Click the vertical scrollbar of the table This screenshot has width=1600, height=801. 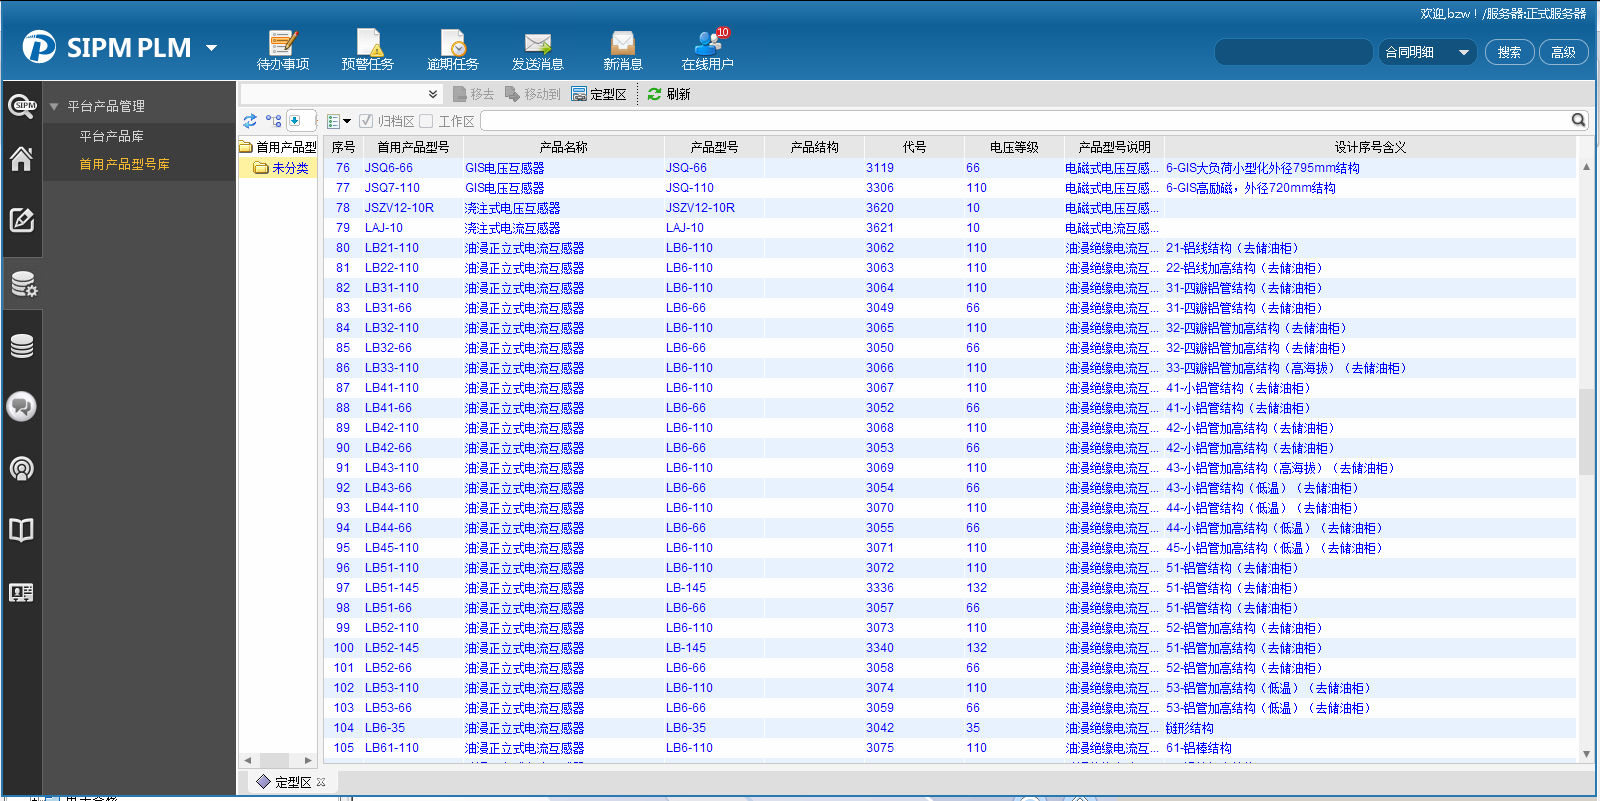(1586, 430)
